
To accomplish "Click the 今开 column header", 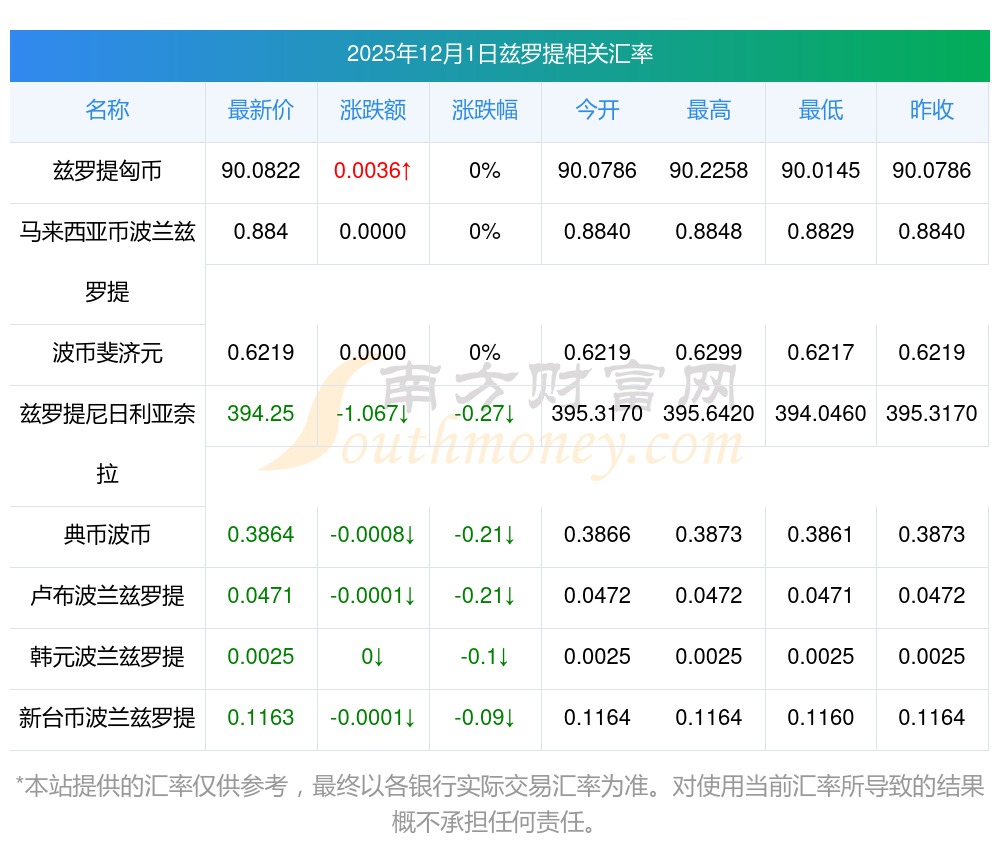I will tap(597, 110).
